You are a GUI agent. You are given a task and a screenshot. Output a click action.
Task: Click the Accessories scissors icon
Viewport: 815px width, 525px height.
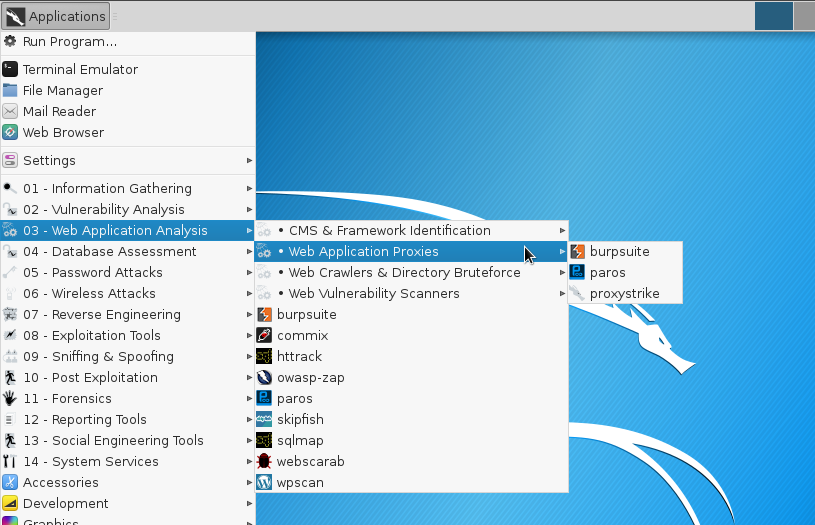[10, 482]
